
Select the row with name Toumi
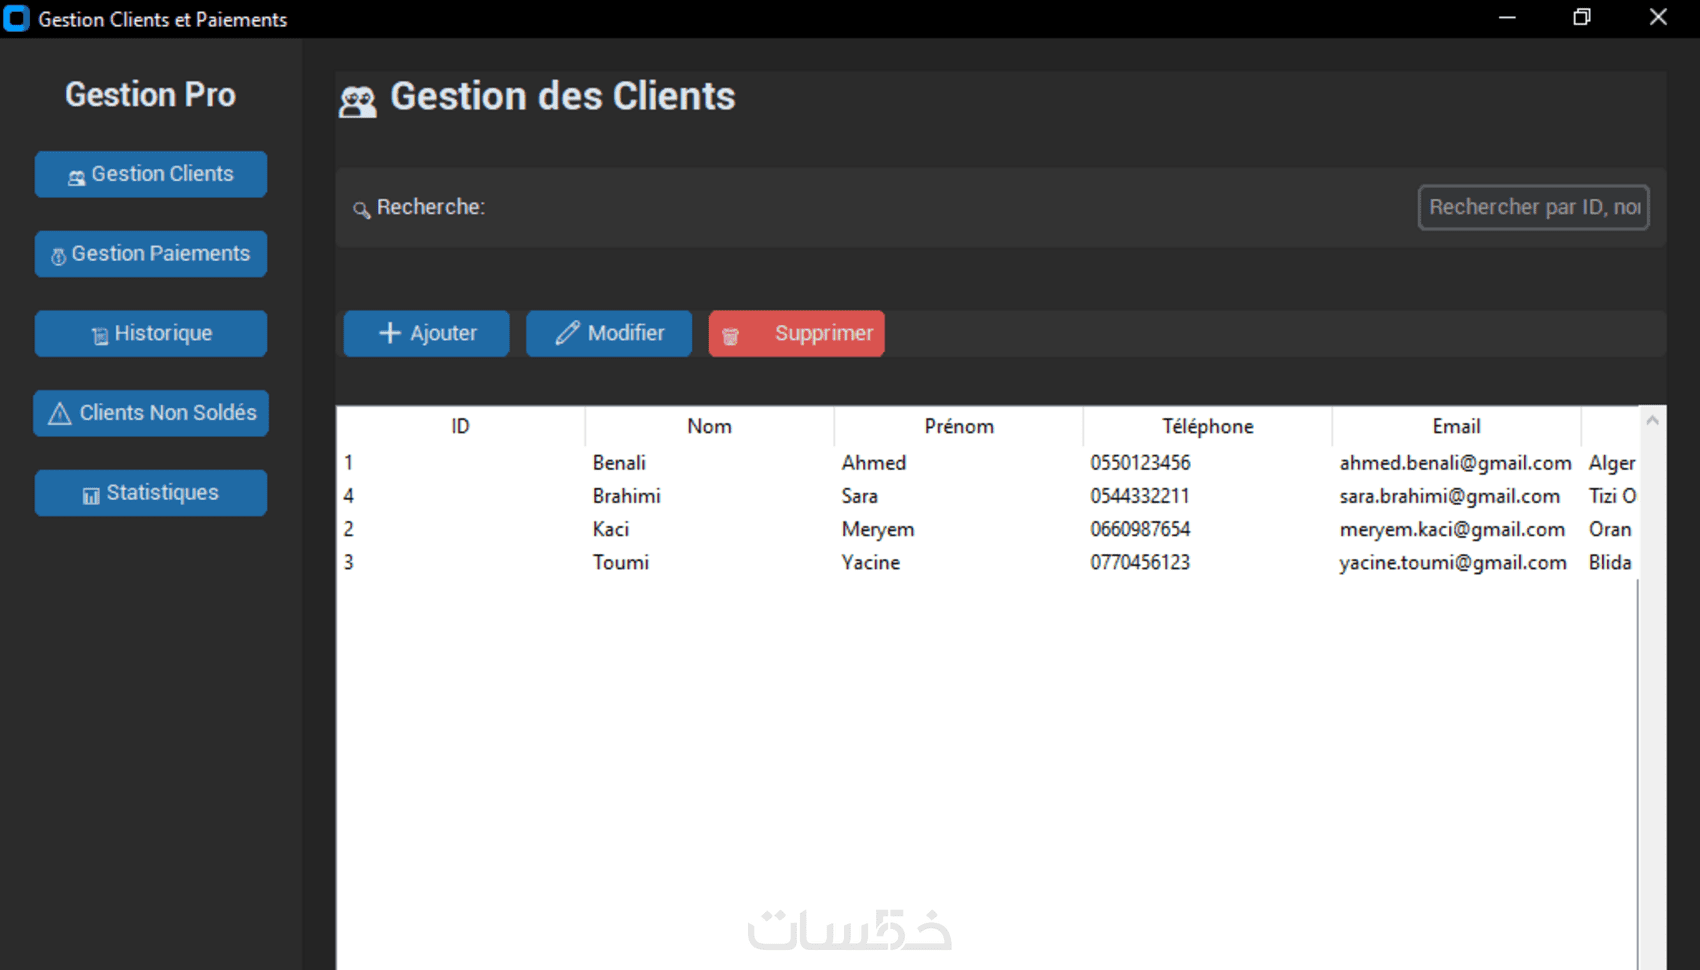click(x=987, y=562)
